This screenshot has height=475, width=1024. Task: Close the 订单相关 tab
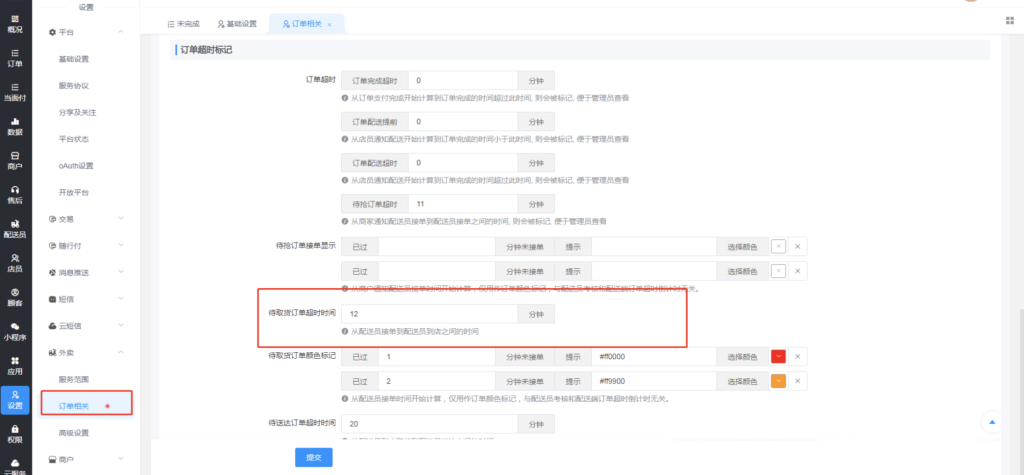click(329, 23)
